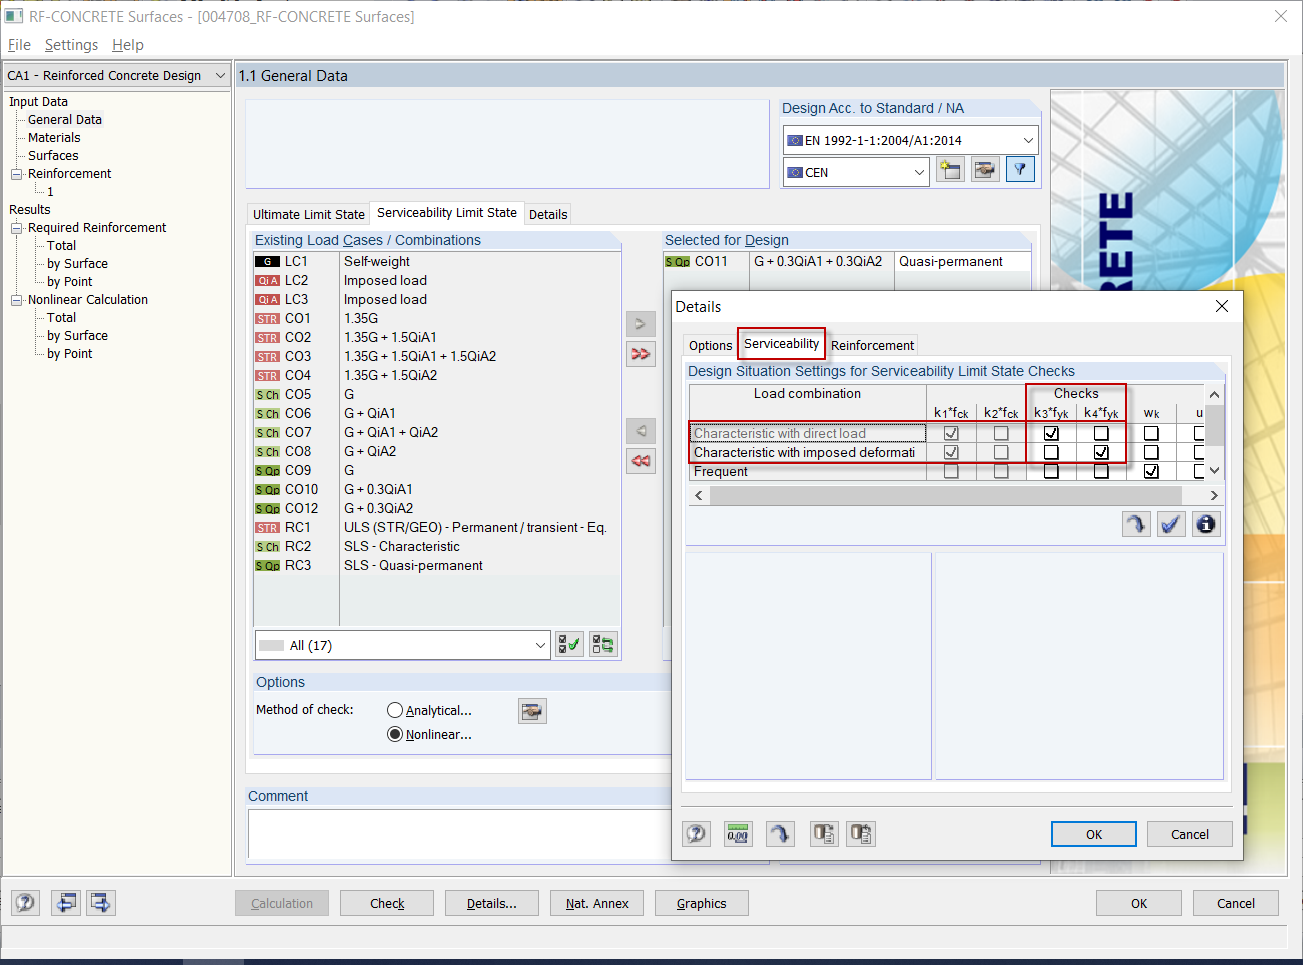Screen dimensions: 1303x965
Task: Open units and decimal places settings
Action: coord(738,833)
